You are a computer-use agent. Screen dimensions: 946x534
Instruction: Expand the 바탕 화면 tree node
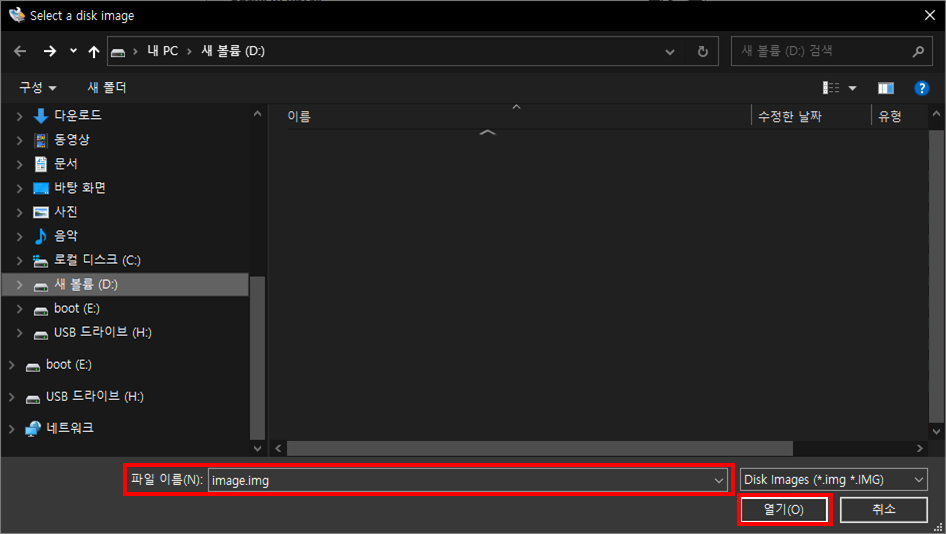point(19,189)
